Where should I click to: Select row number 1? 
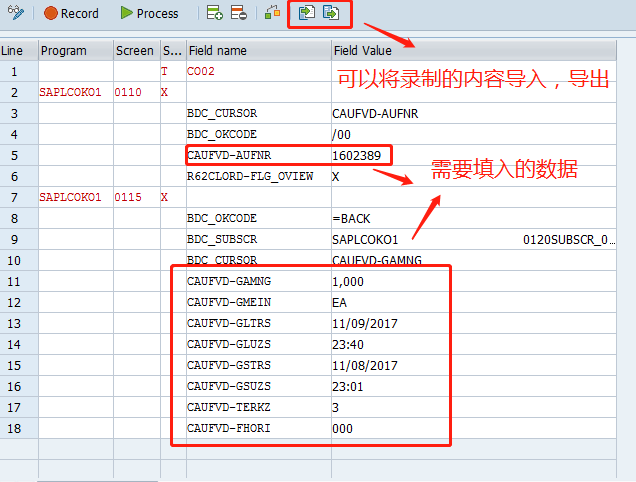[14, 72]
